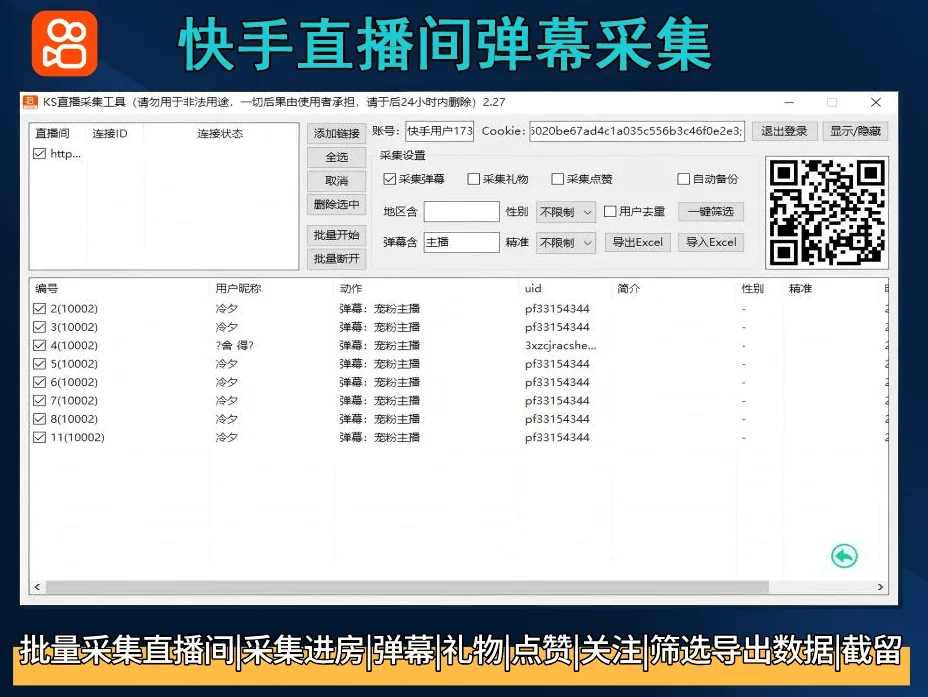The image size is (928, 697).
Task: Enable the 自动备份 checkbox
Action: [x=684, y=179]
